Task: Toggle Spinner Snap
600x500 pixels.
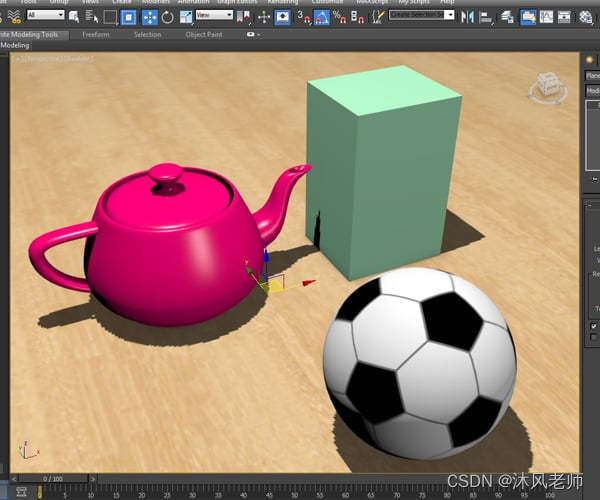Action: point(357,17)
